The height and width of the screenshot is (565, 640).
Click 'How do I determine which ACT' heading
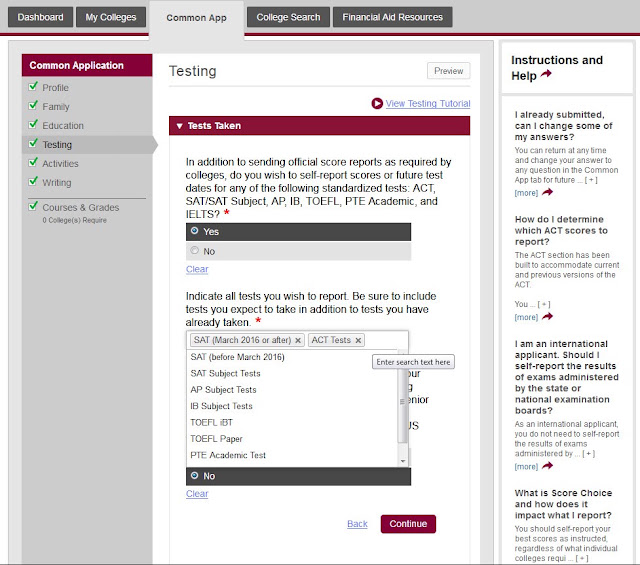(561, 231)
